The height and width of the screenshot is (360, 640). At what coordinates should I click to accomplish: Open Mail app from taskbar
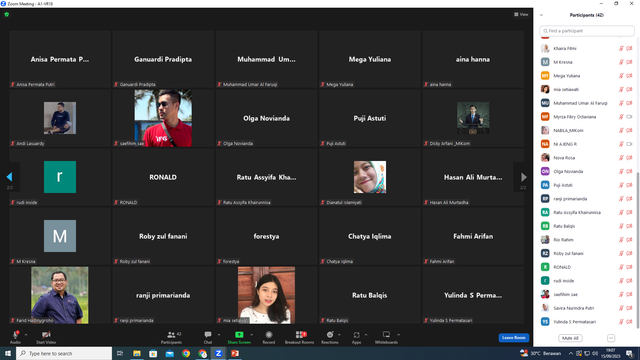click(x=169, y=353)
